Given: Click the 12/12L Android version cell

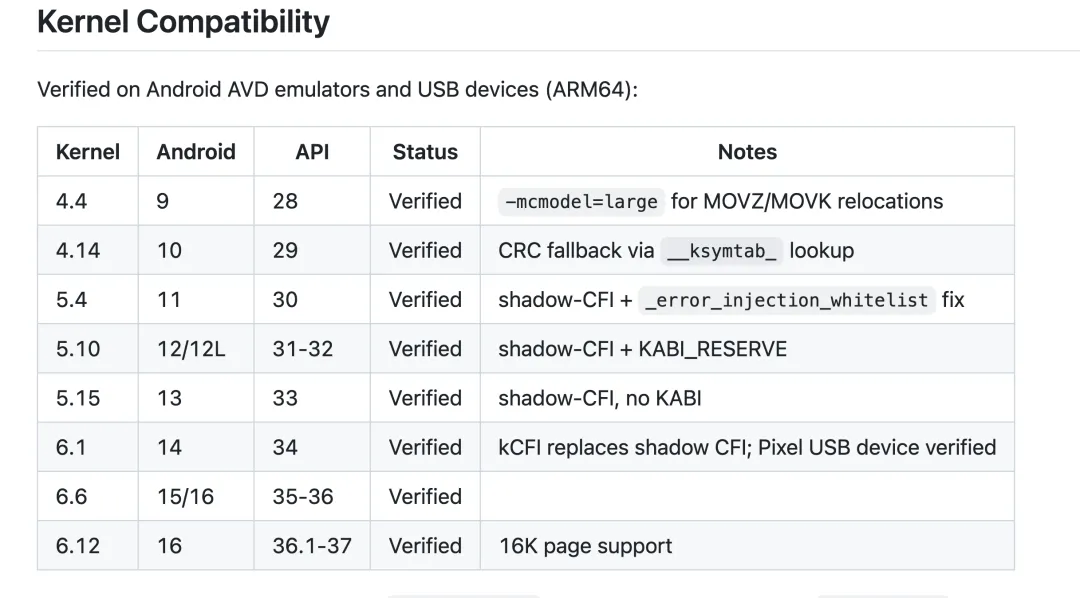Looking at the screenshot, I should pos(191,349).
